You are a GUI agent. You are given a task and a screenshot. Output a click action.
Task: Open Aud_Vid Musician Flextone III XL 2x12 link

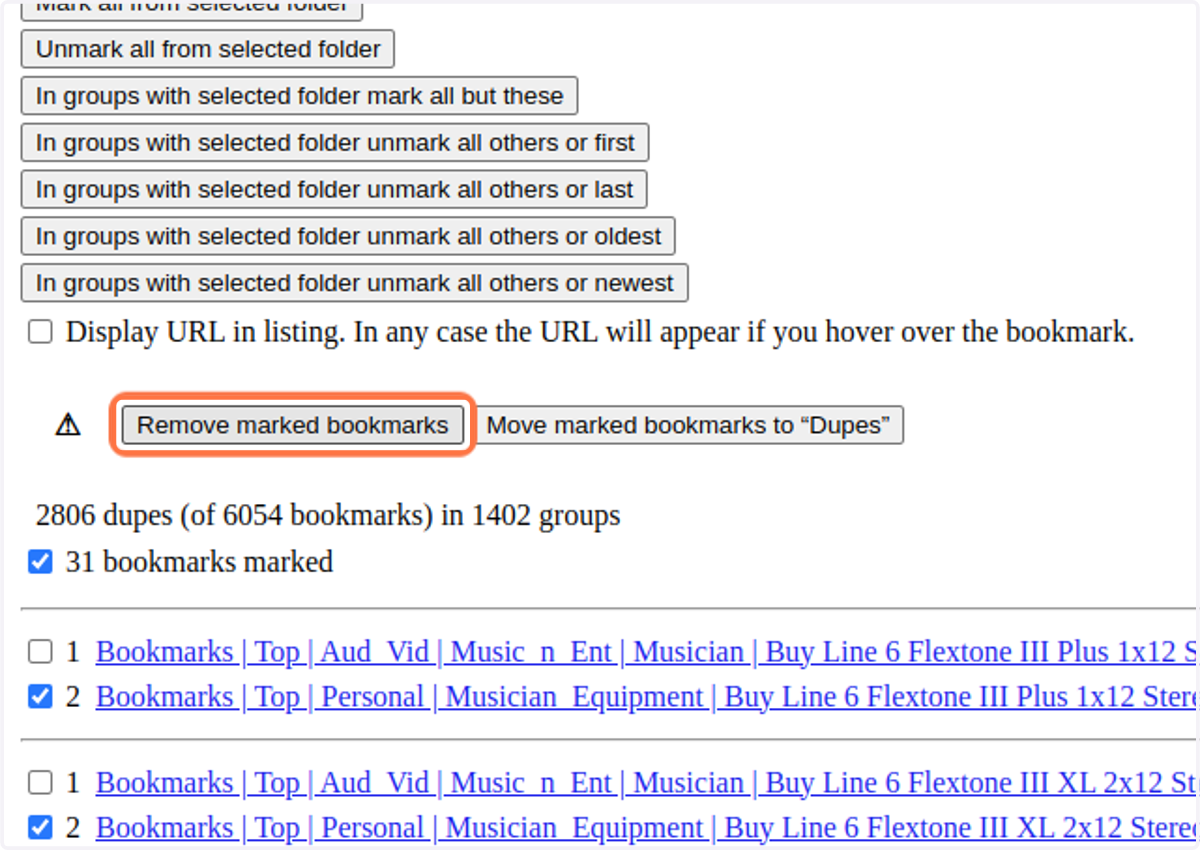pyautogui.click(x=647, y=782)
